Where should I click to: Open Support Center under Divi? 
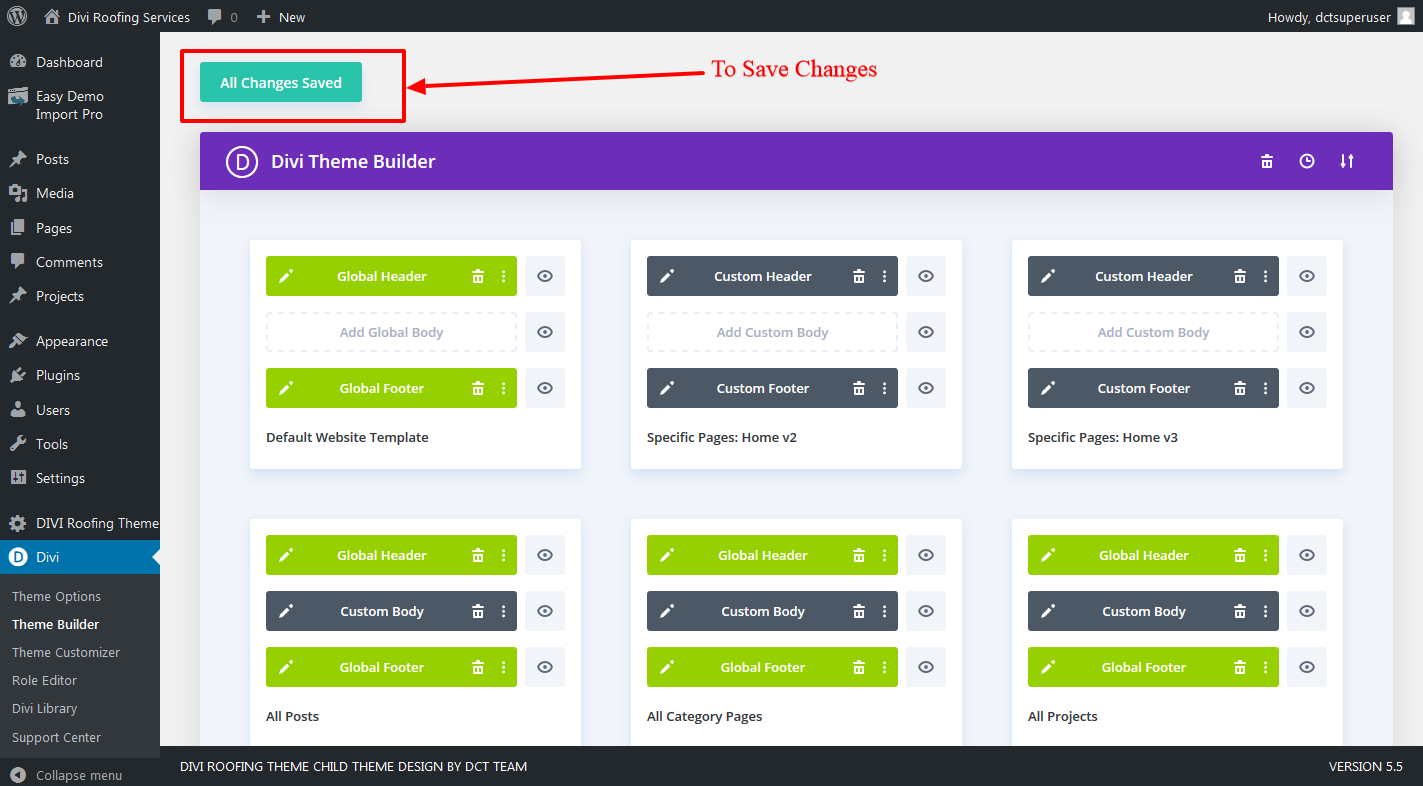click(x=56, y=737)
